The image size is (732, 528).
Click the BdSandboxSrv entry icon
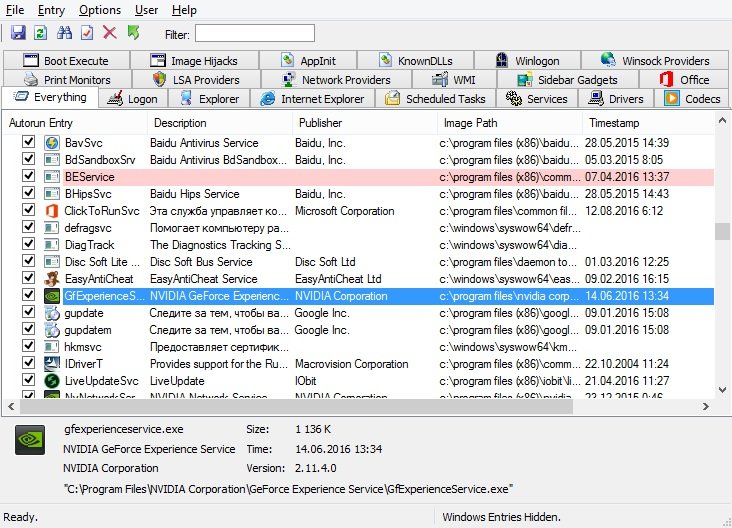point(52,160)
